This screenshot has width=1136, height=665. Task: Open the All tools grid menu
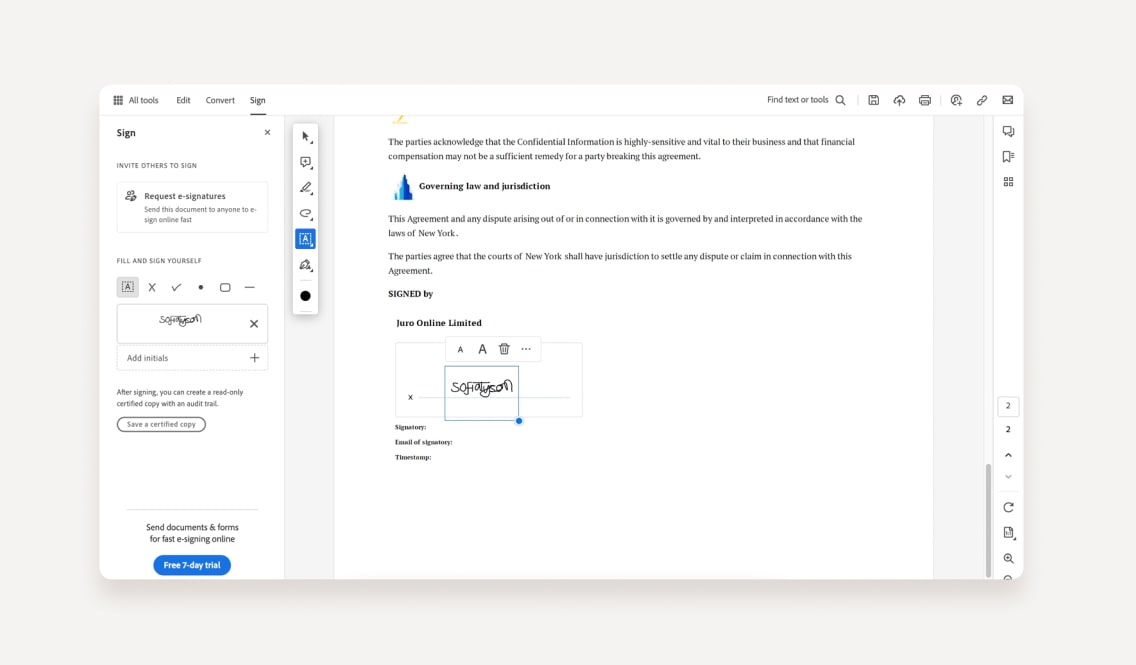coord(135,100)
